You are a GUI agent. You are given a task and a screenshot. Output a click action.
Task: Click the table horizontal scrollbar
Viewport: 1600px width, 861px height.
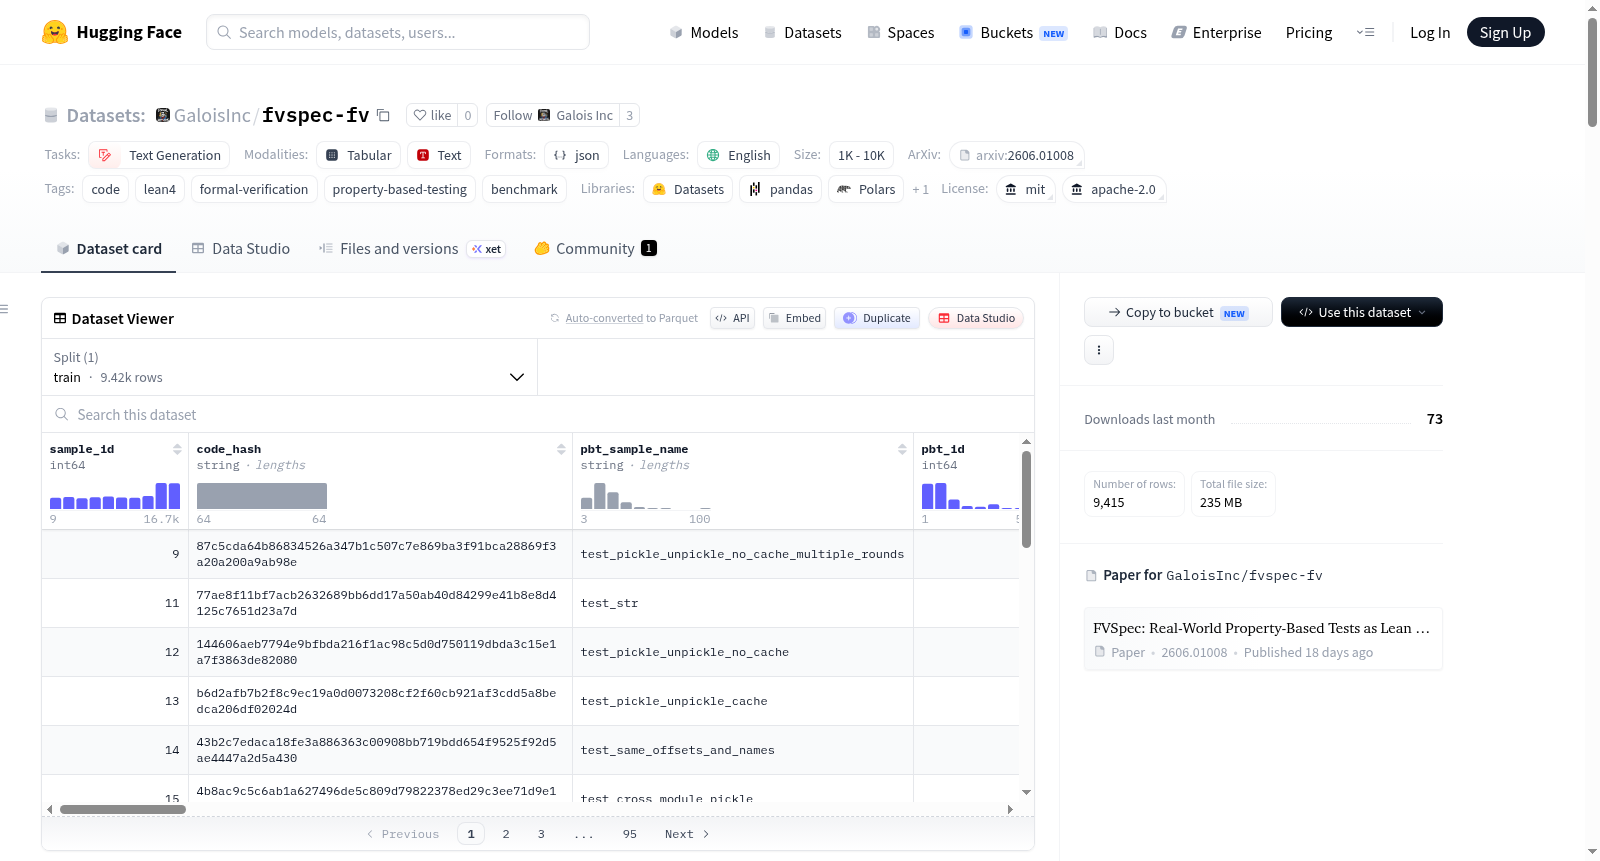click(x=123, y=809)
